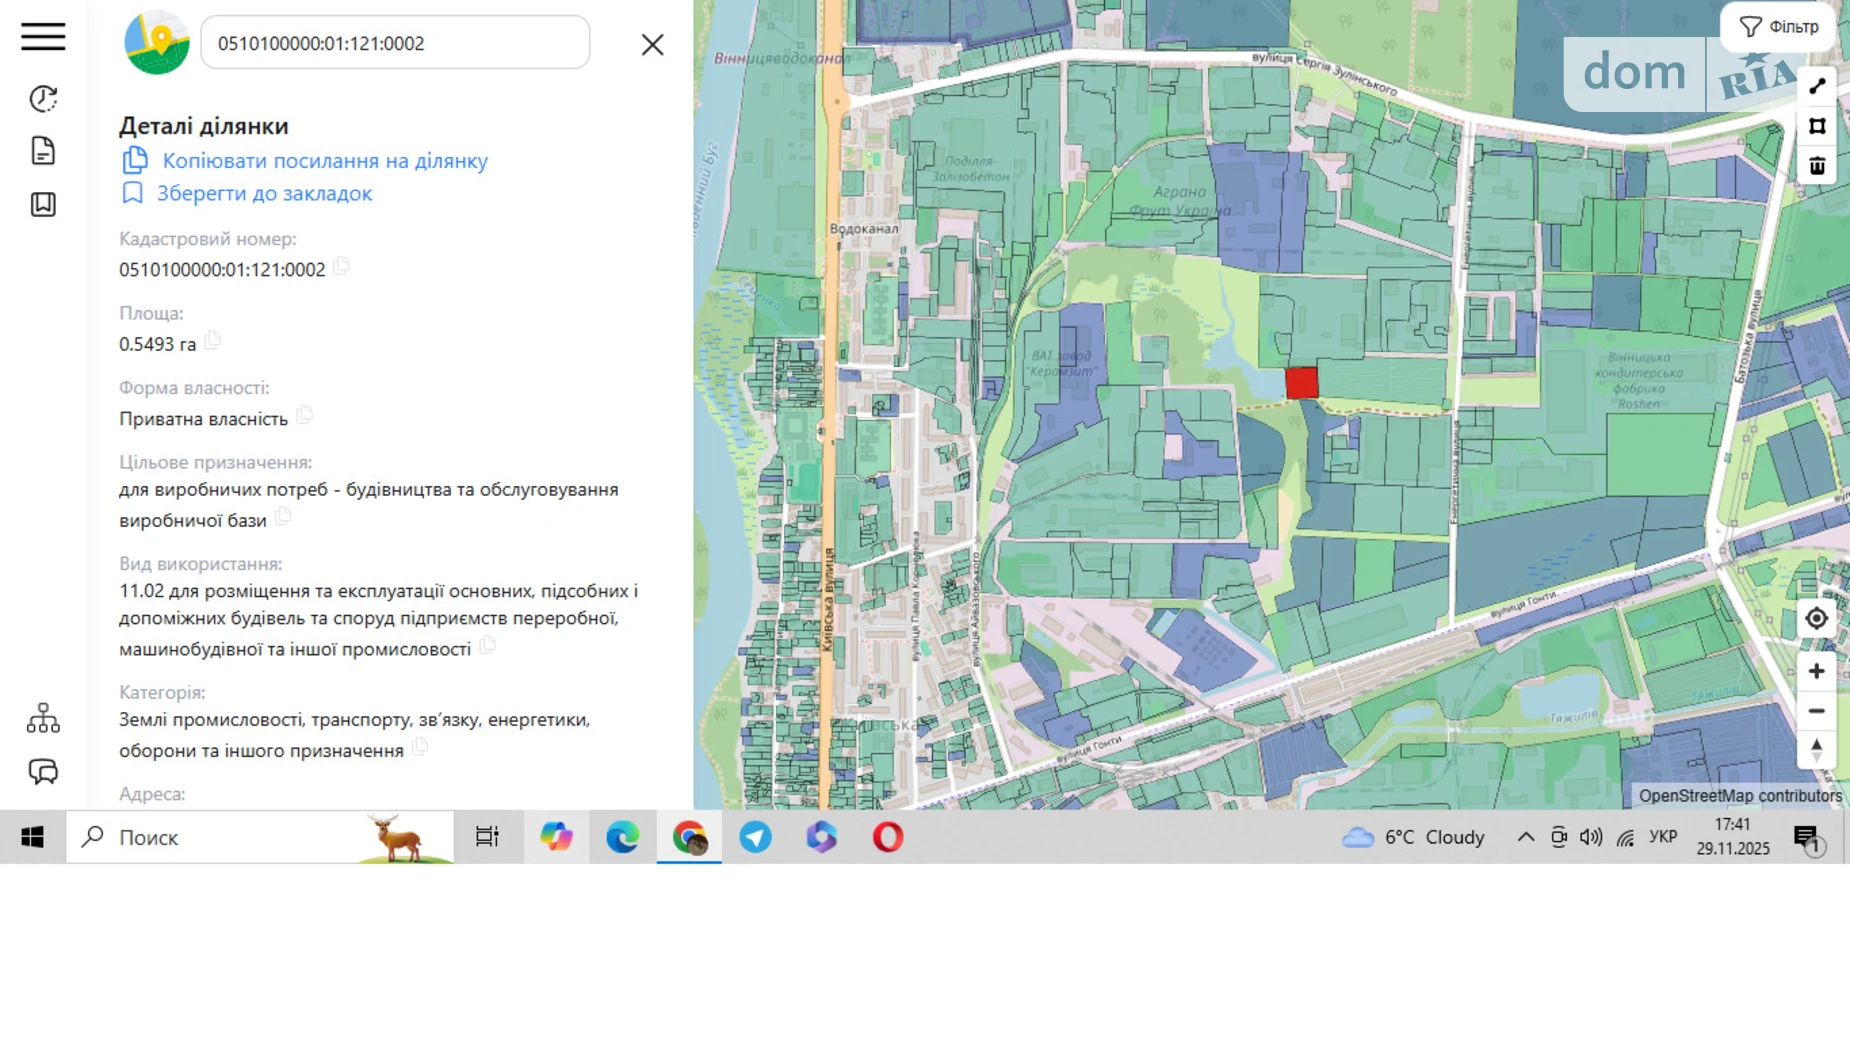This screenshot has height=1040, width=1850.
Task: Select the line distance measuring tool
Action: click(1817, 87)
